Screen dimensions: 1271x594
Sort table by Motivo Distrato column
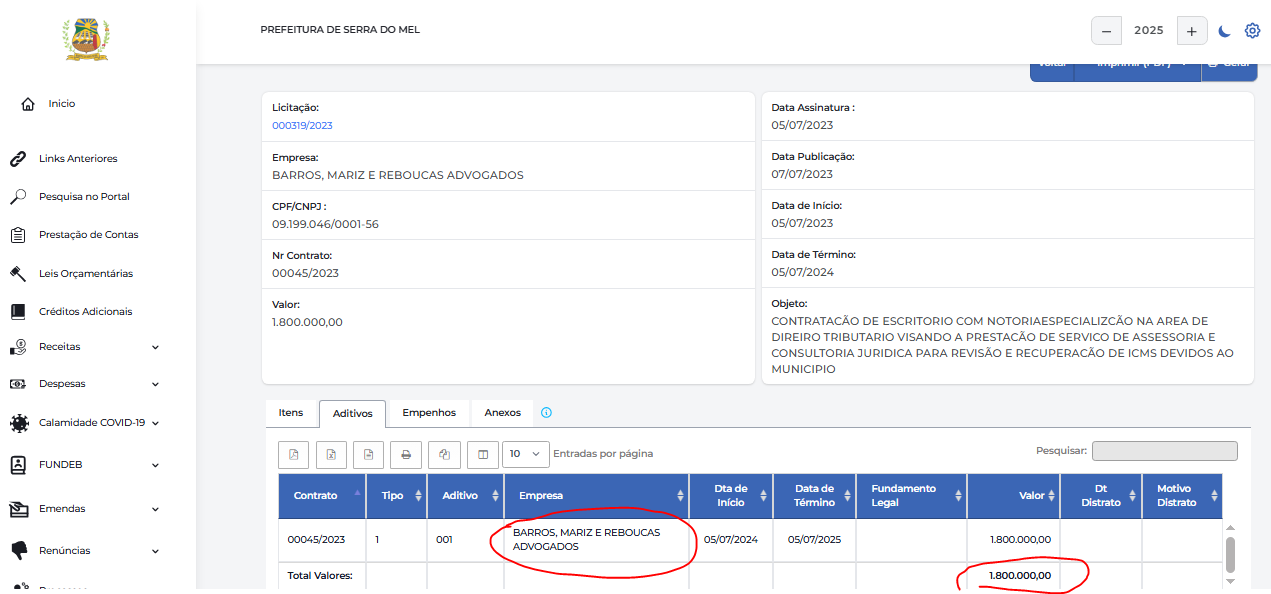tap(1182, 496)
